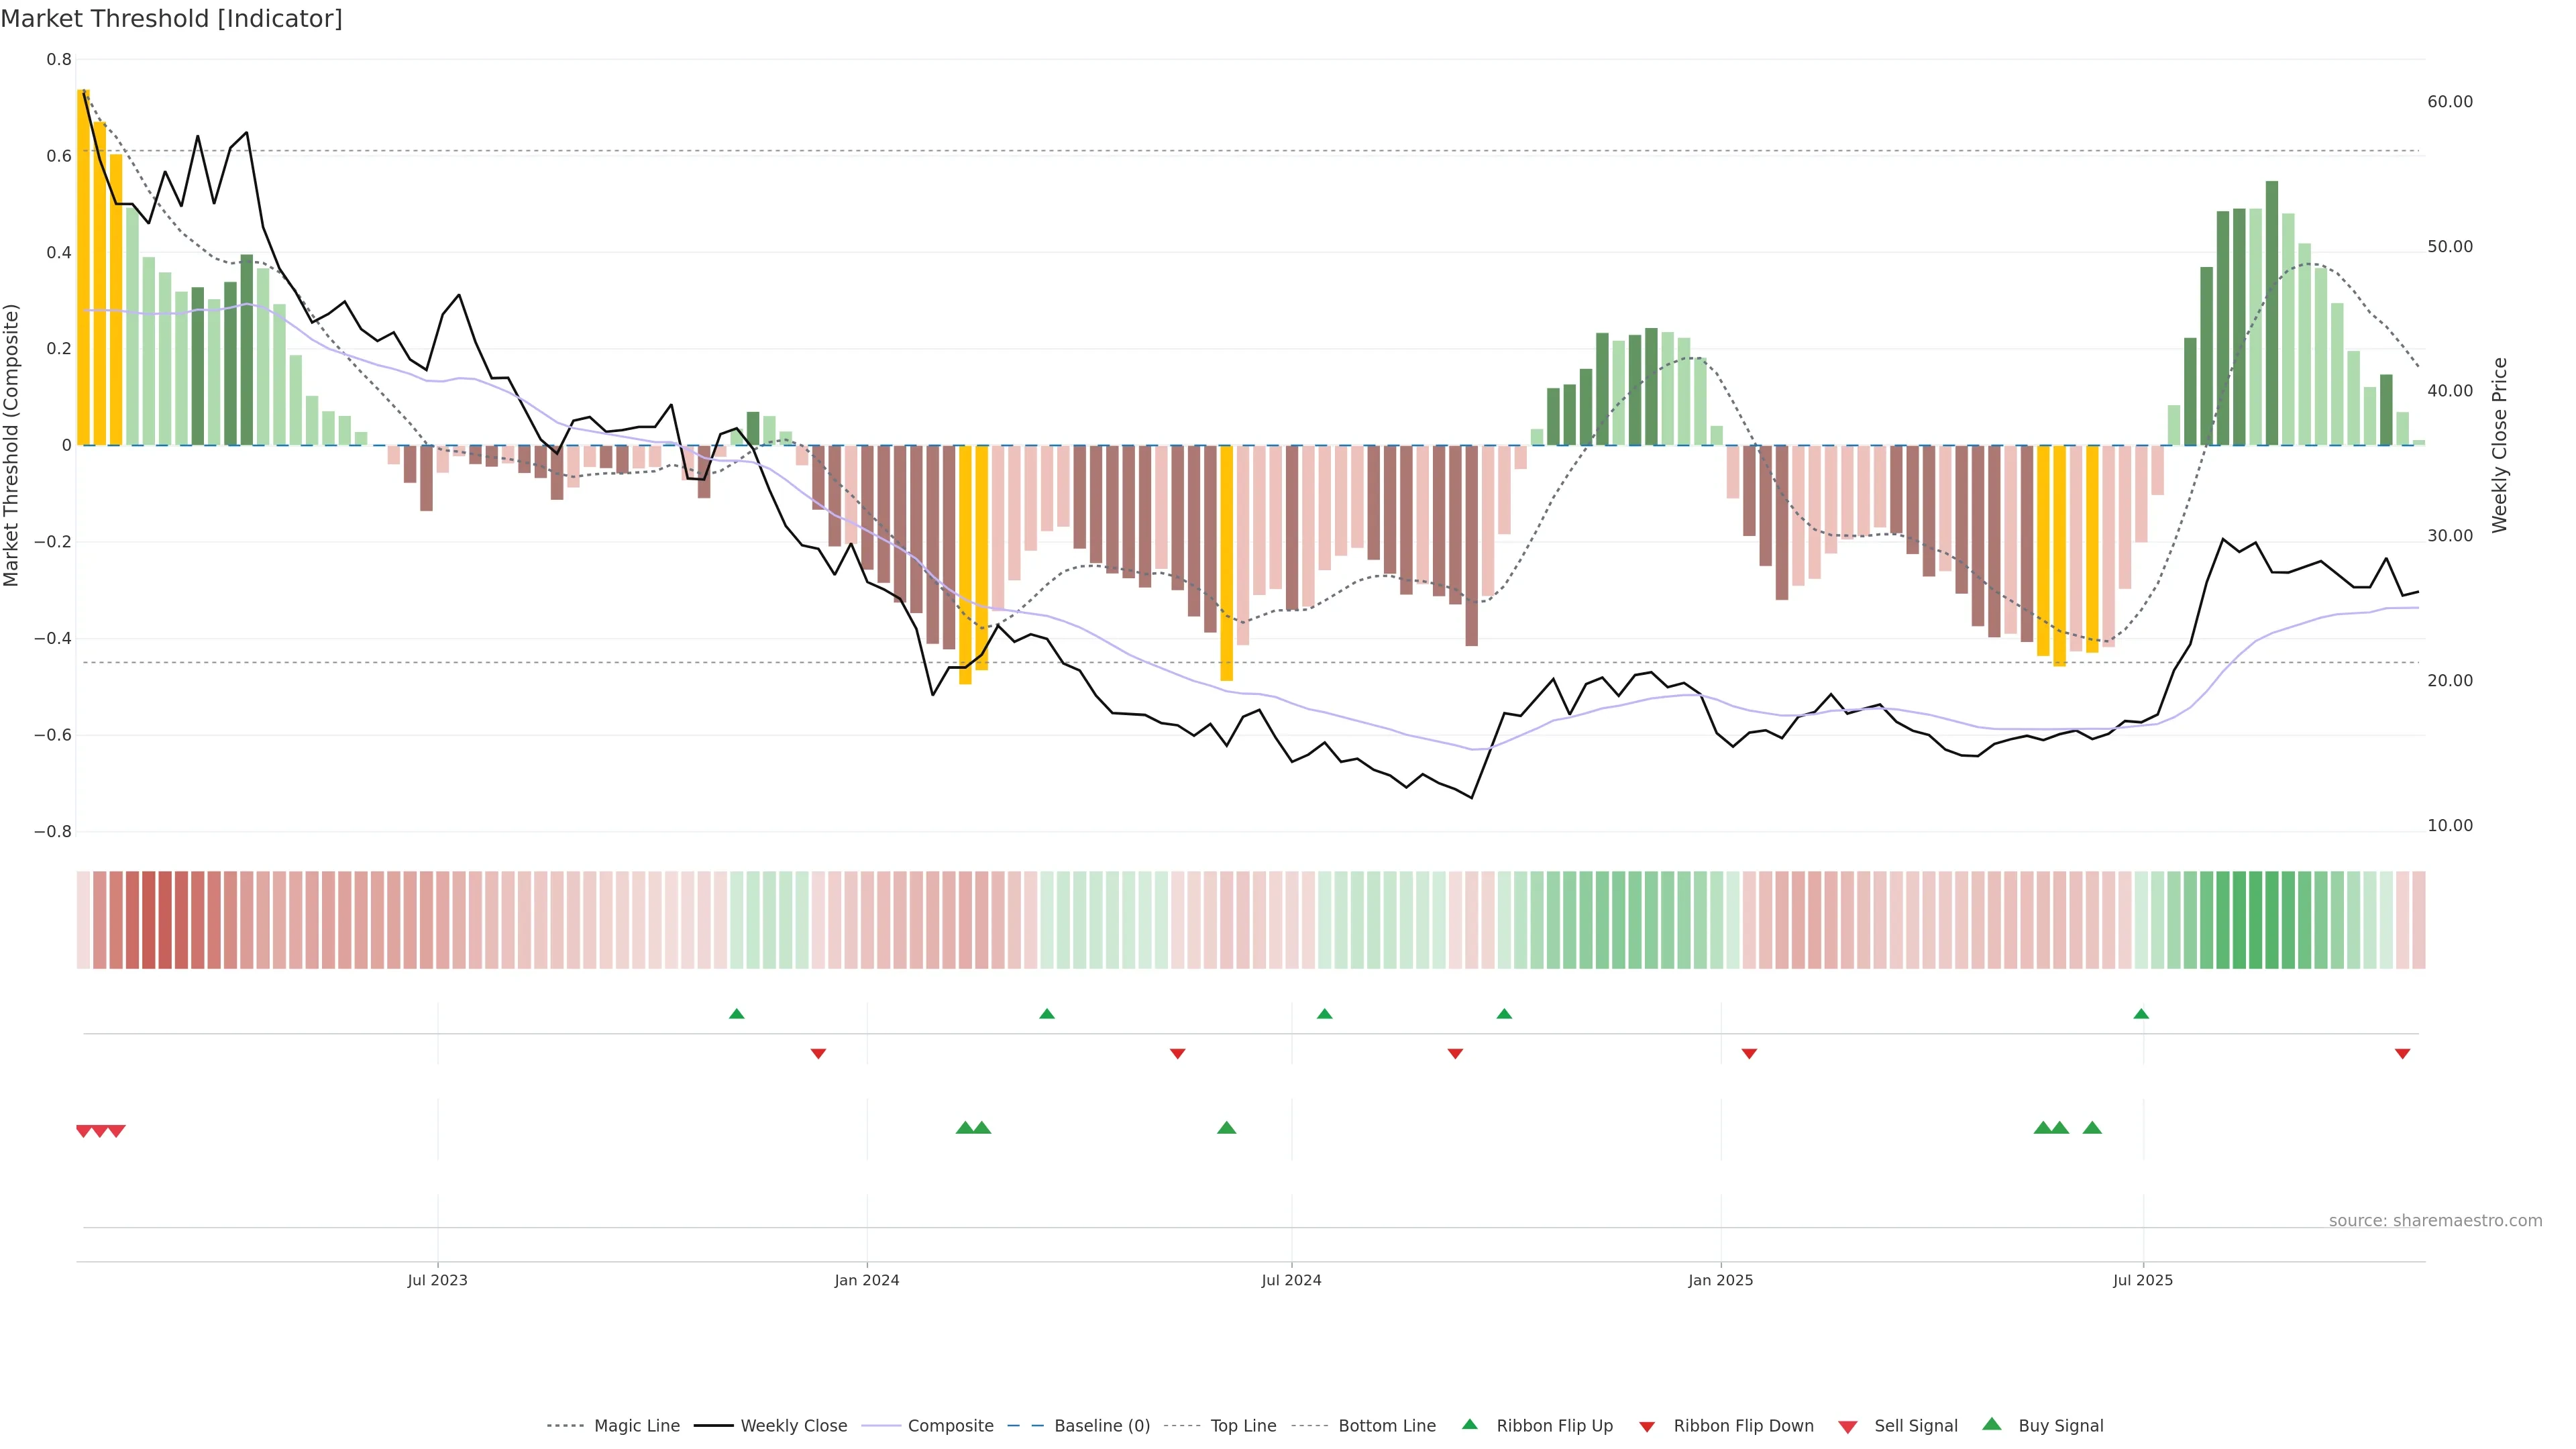The width and height of the screenshot is (2576, 1449).
Task: Click the Market Threshold [Indicator] chart title
Action: 171,19
